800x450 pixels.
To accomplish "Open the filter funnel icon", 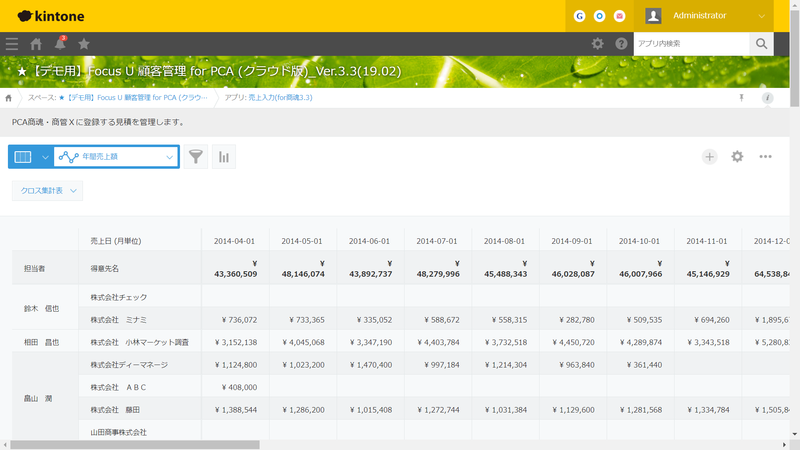I will (x=195, y=157).
